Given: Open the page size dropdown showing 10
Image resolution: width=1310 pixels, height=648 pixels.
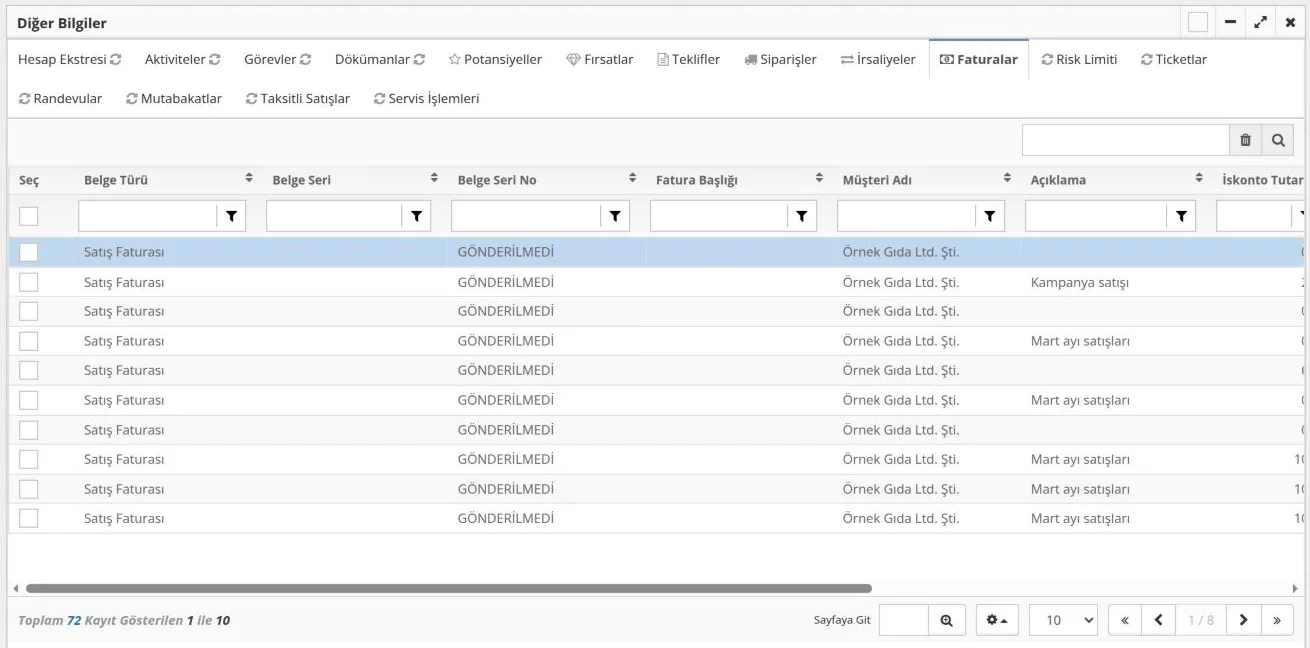Looking at the screenshot, I should [x=1063, y=620].
